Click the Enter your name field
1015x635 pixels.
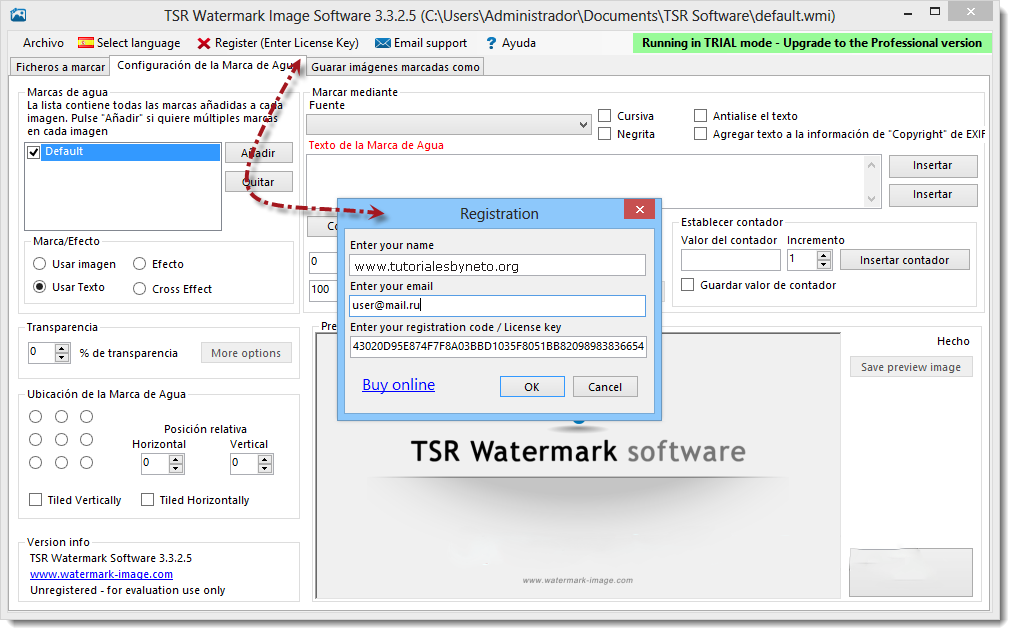click(x=497, y=265)
